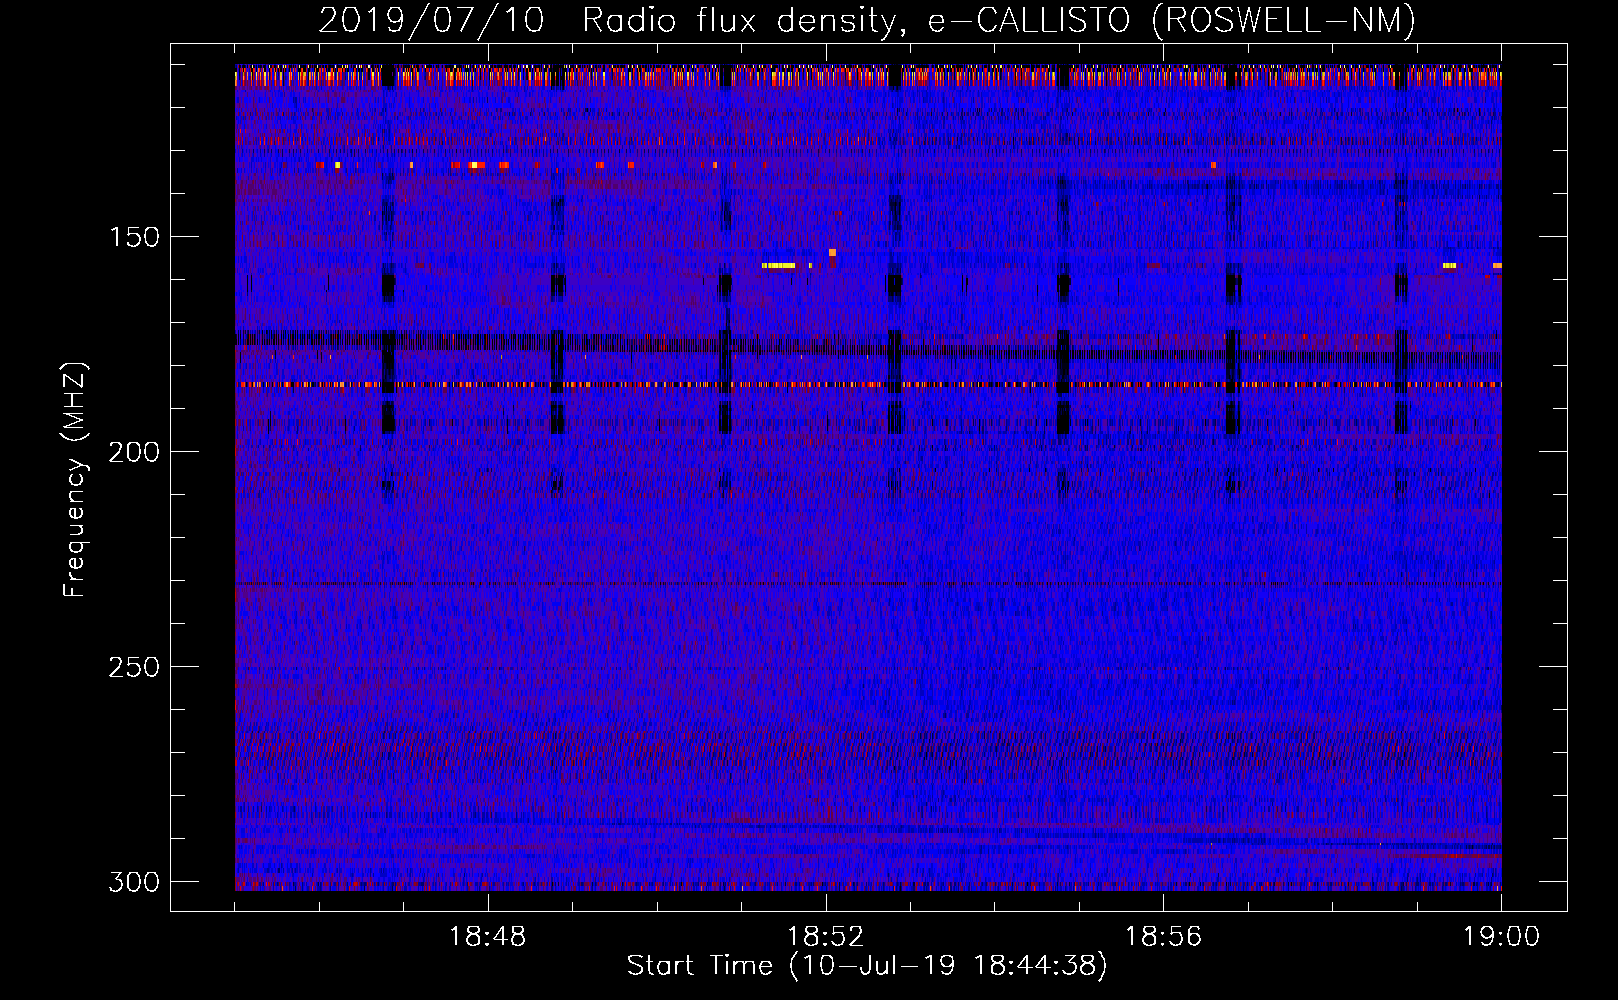The width and height of the screenshot is (1618, 1000).
Task: Click the 200 frequency axis label
Action: click(x=133, y=452)
